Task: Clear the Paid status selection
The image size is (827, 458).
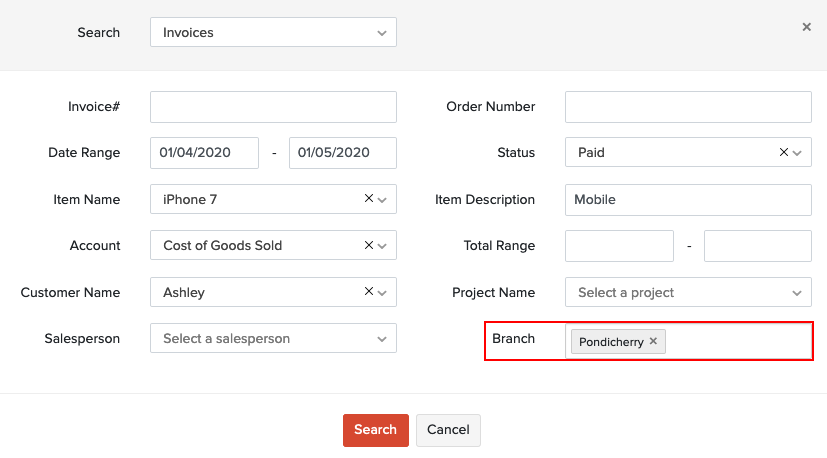Action: pyautogui.click(x=784, y=153)
